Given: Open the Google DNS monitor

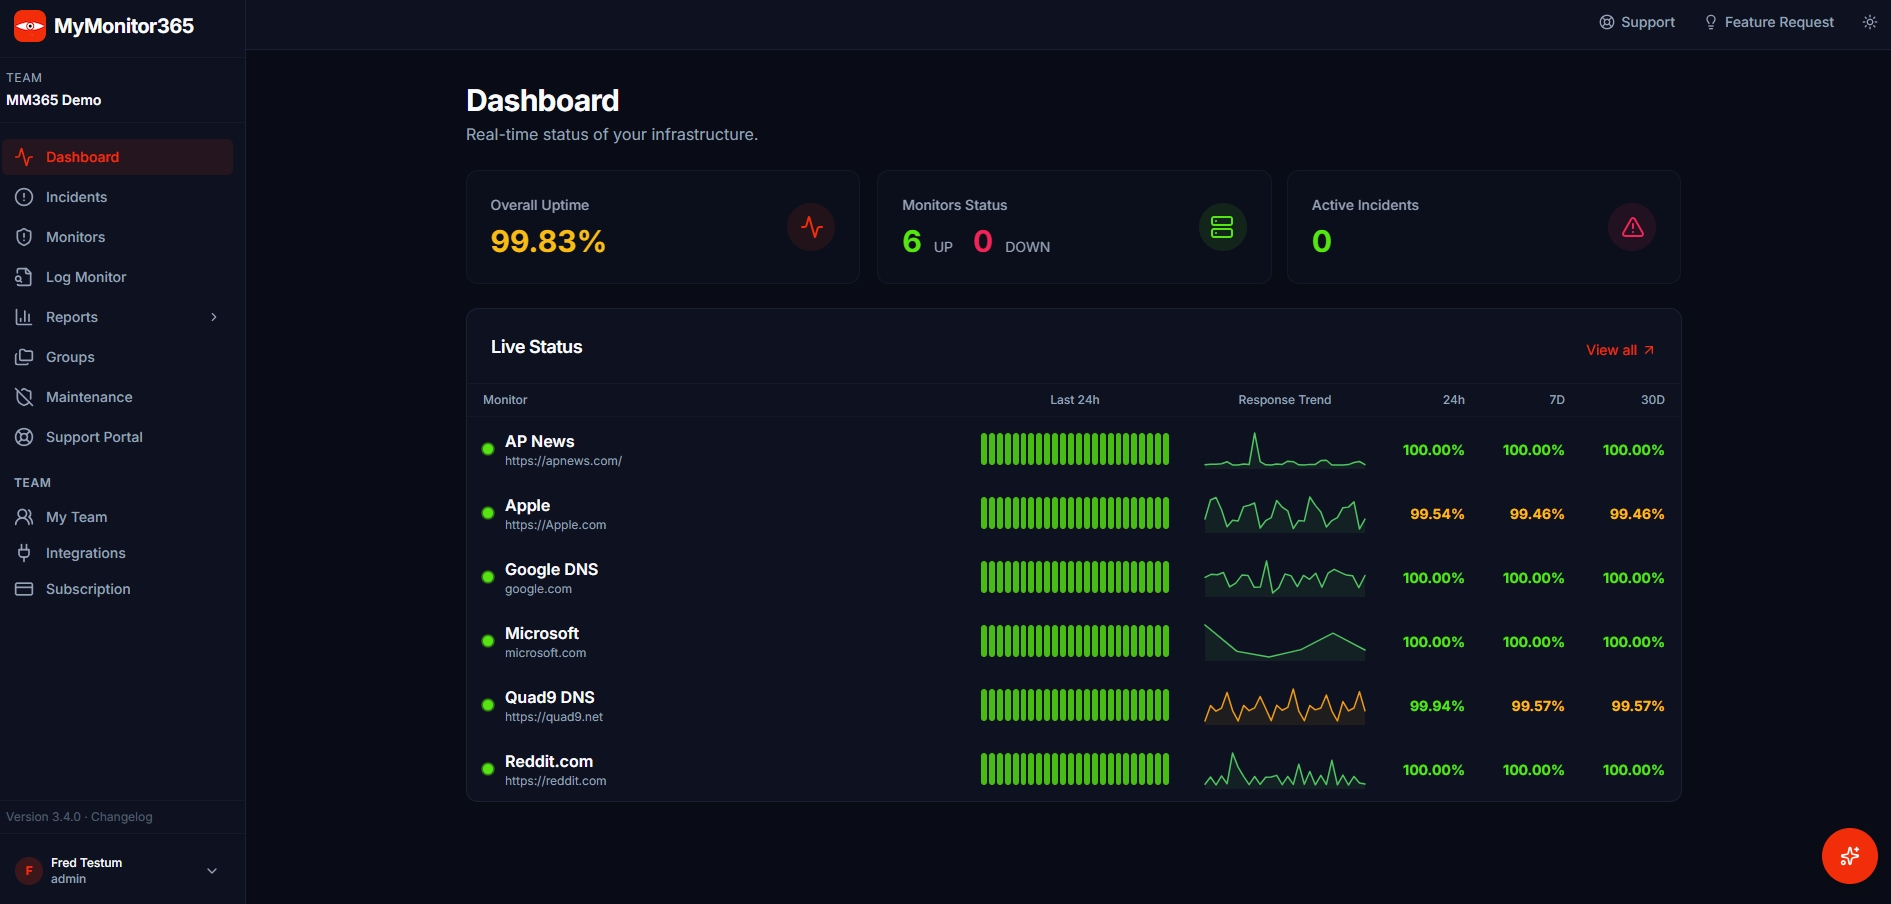Looking at the screenshot, I should point(1074,577).
